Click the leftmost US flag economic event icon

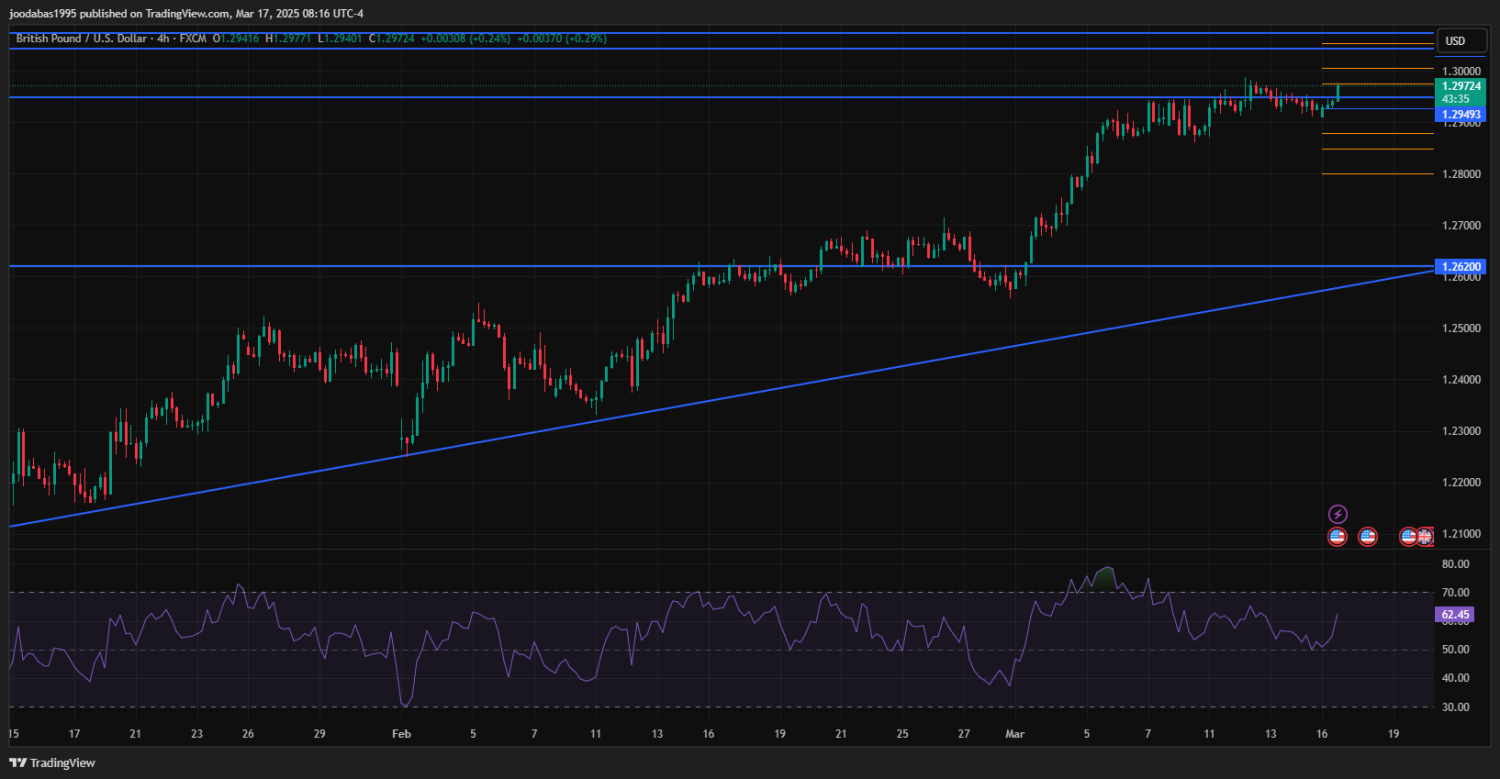(1337, 537)
